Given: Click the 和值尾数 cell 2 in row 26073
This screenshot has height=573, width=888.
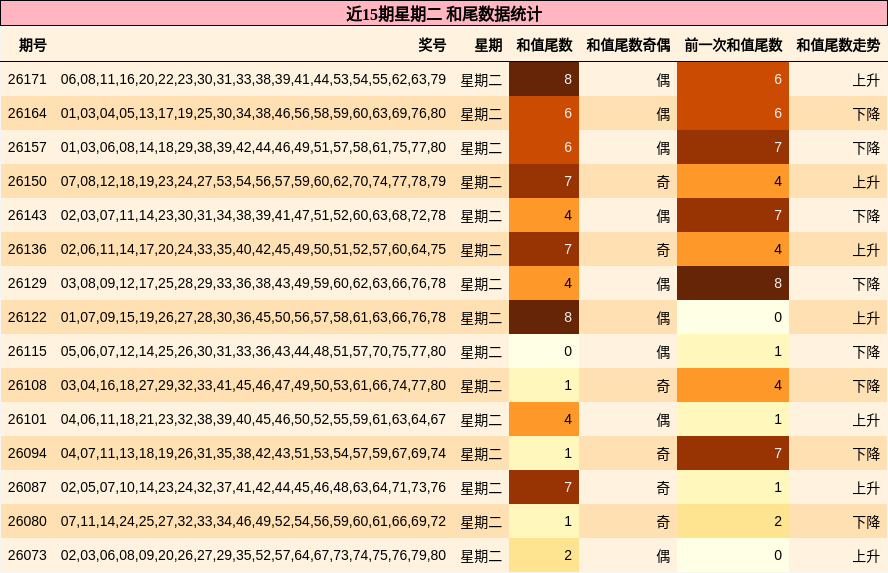Looking at the screenshot, I should click(544, 555).
